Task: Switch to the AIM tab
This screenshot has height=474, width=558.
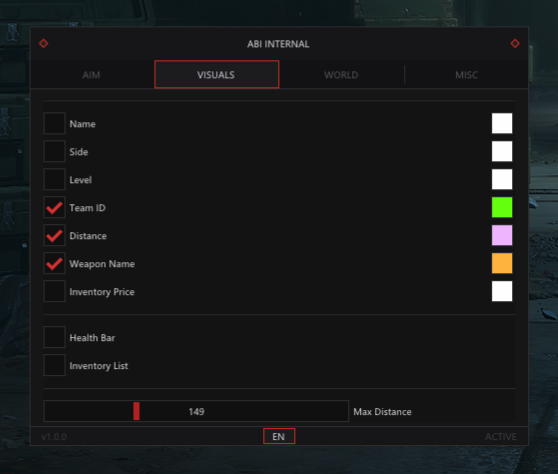Action: click(x=91, y=75)
